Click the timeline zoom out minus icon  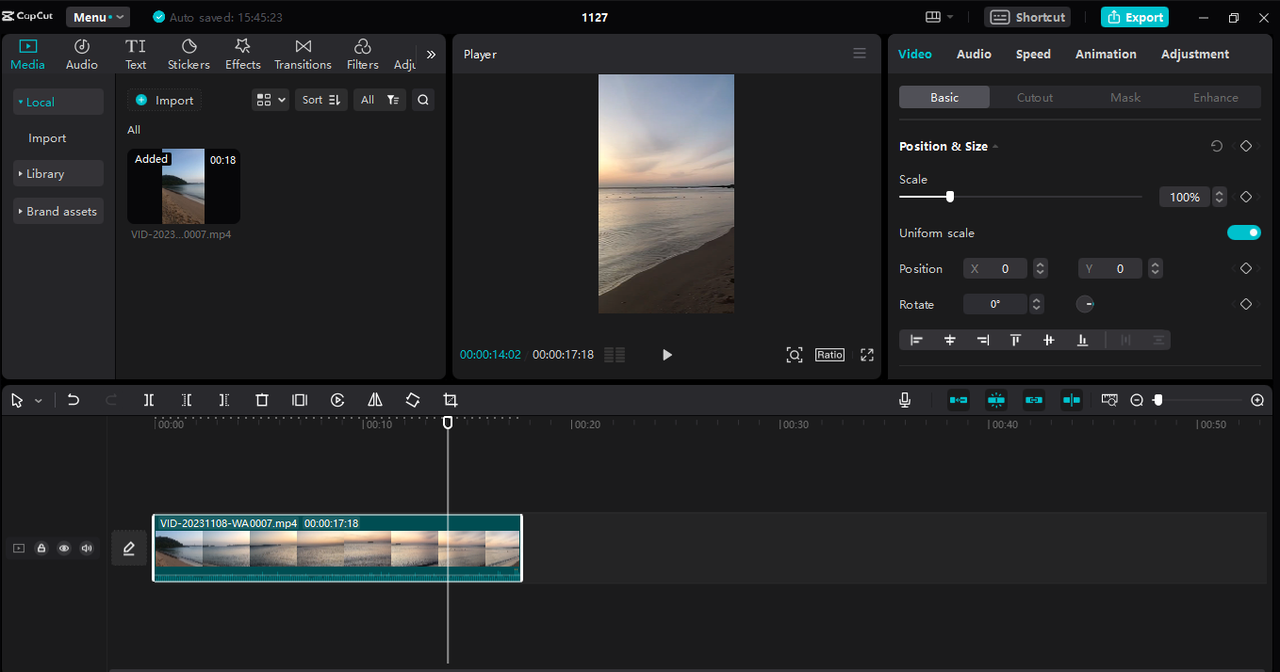click(1137, 400)
